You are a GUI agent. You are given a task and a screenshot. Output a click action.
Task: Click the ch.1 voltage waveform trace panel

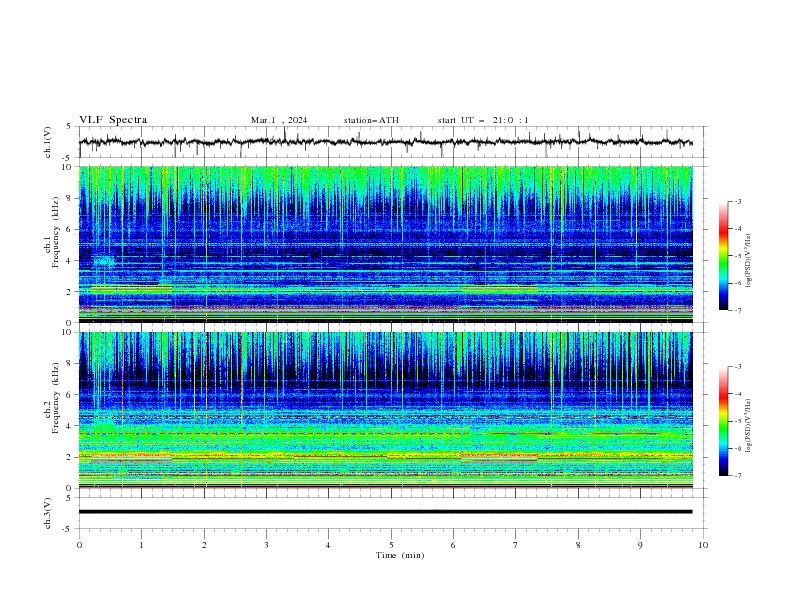click(x=392, y=142)
